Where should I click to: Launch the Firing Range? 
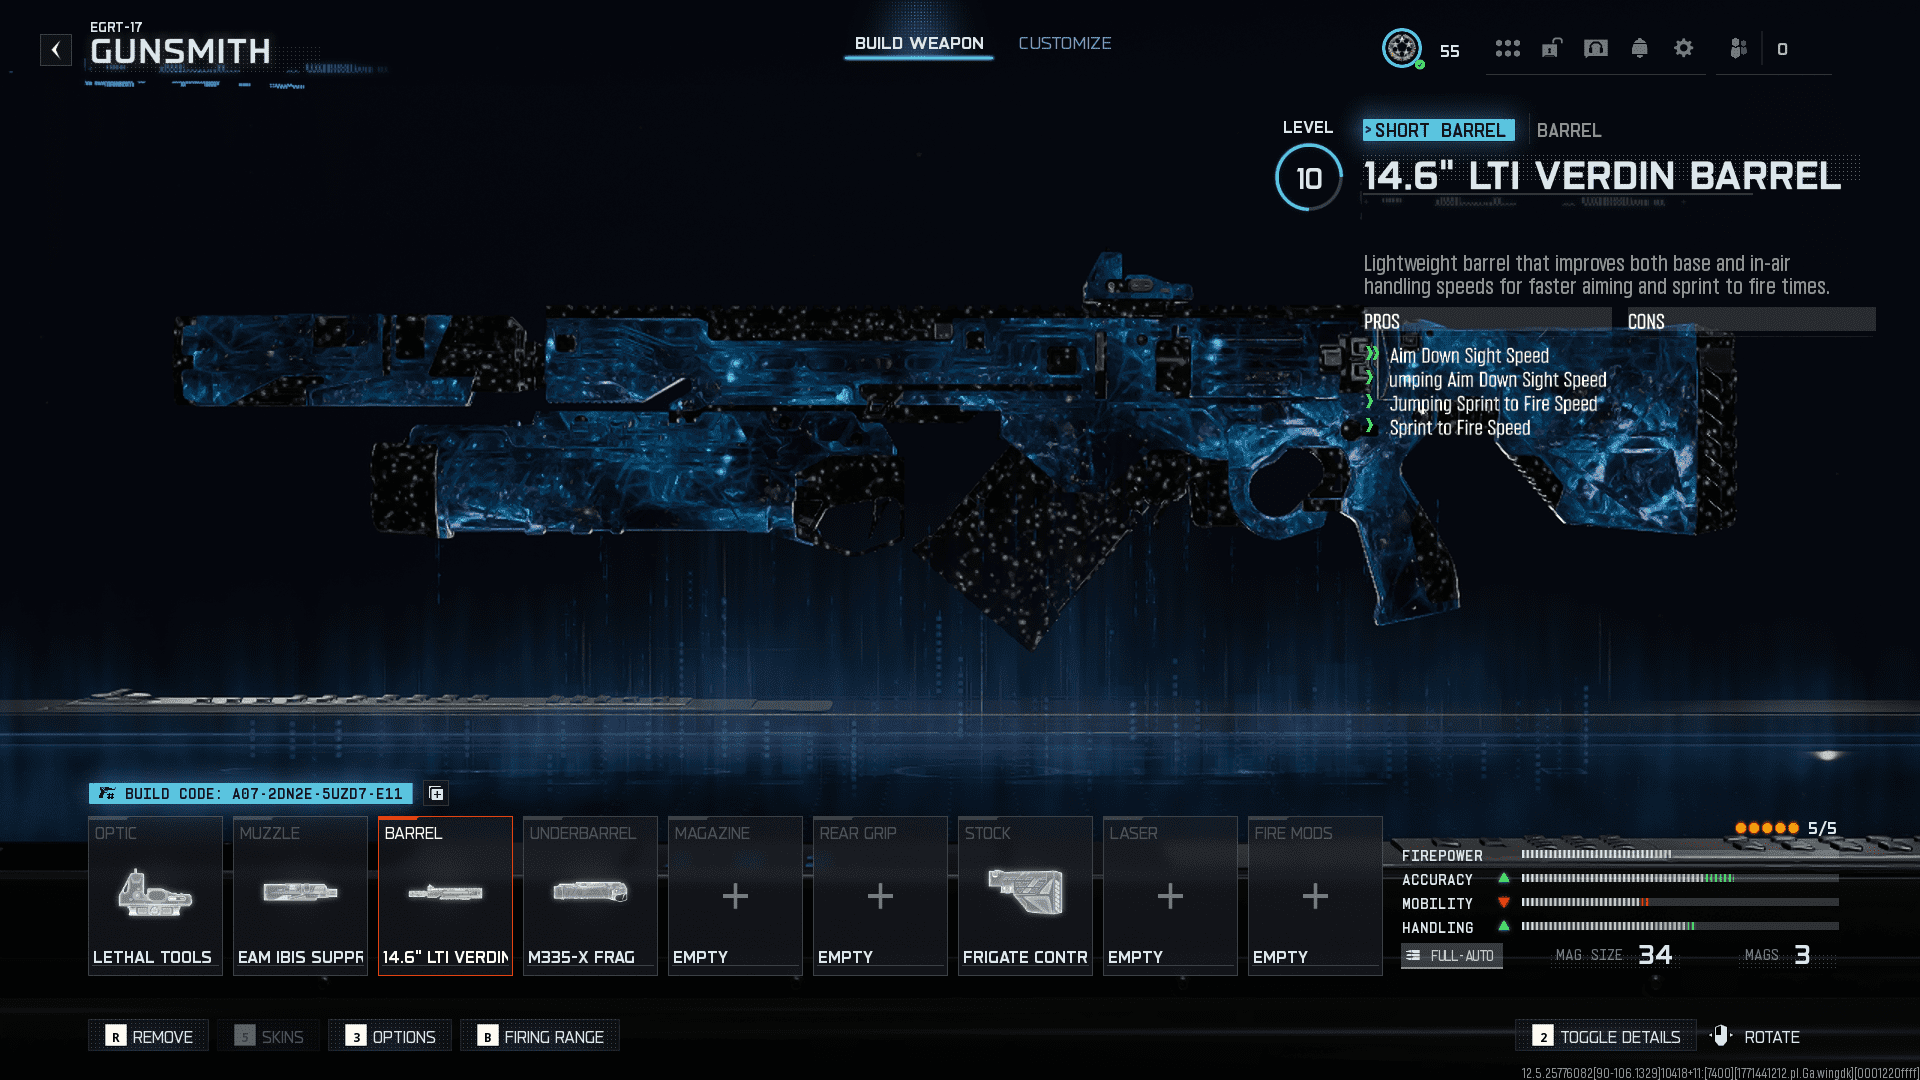(x=540, y=1036)
